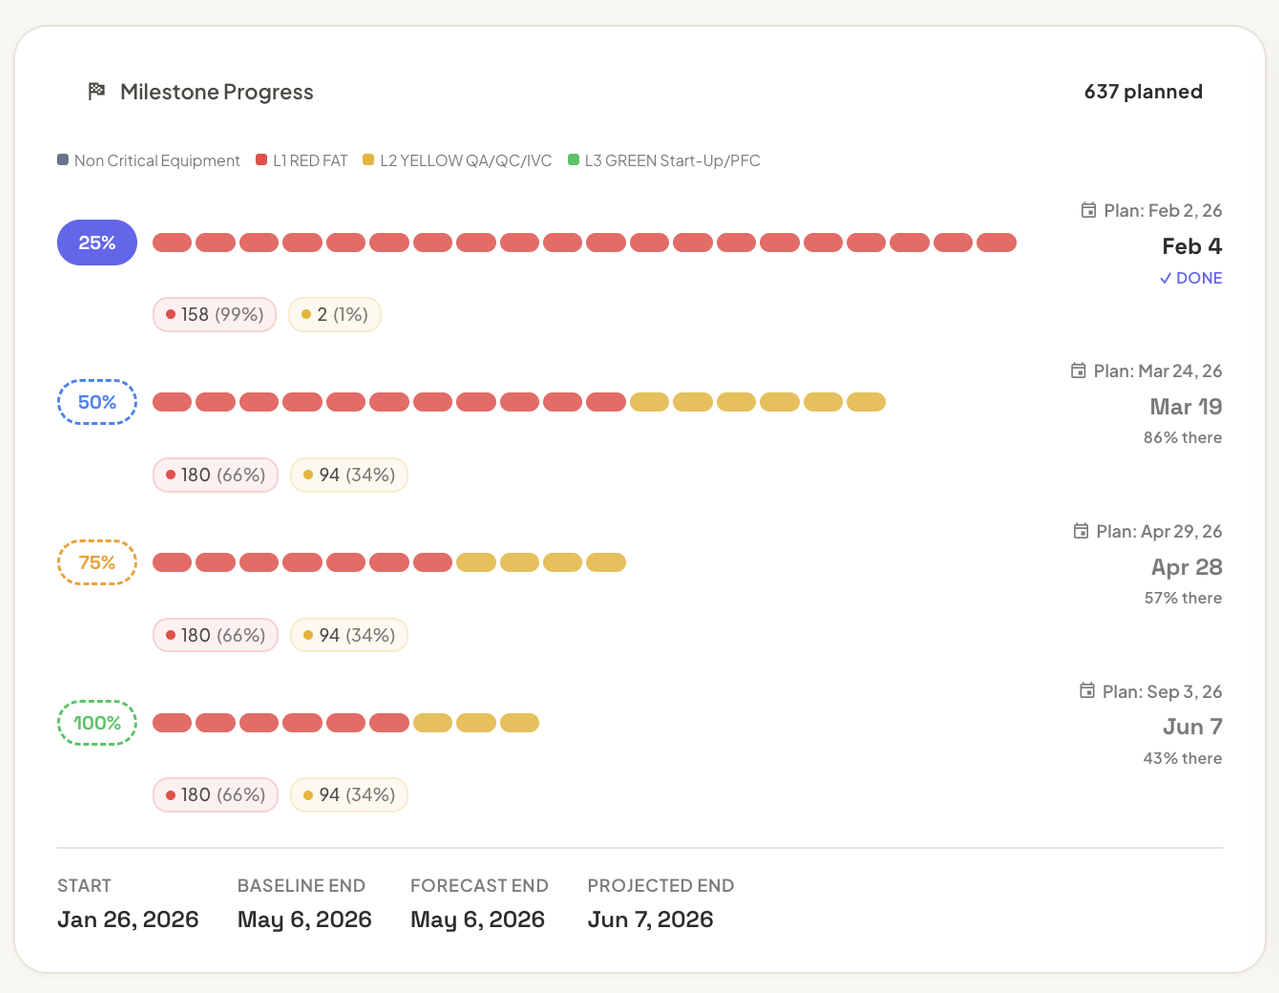
Task: Click the Apr 28 date
Action: point(1187,567)
